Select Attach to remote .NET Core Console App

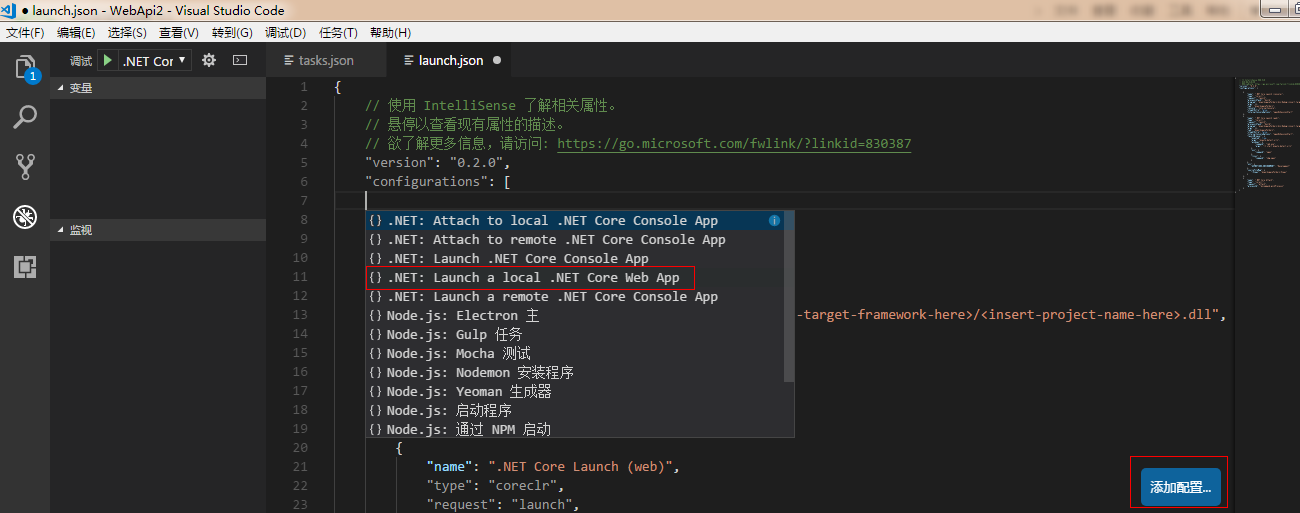(580, 239)
